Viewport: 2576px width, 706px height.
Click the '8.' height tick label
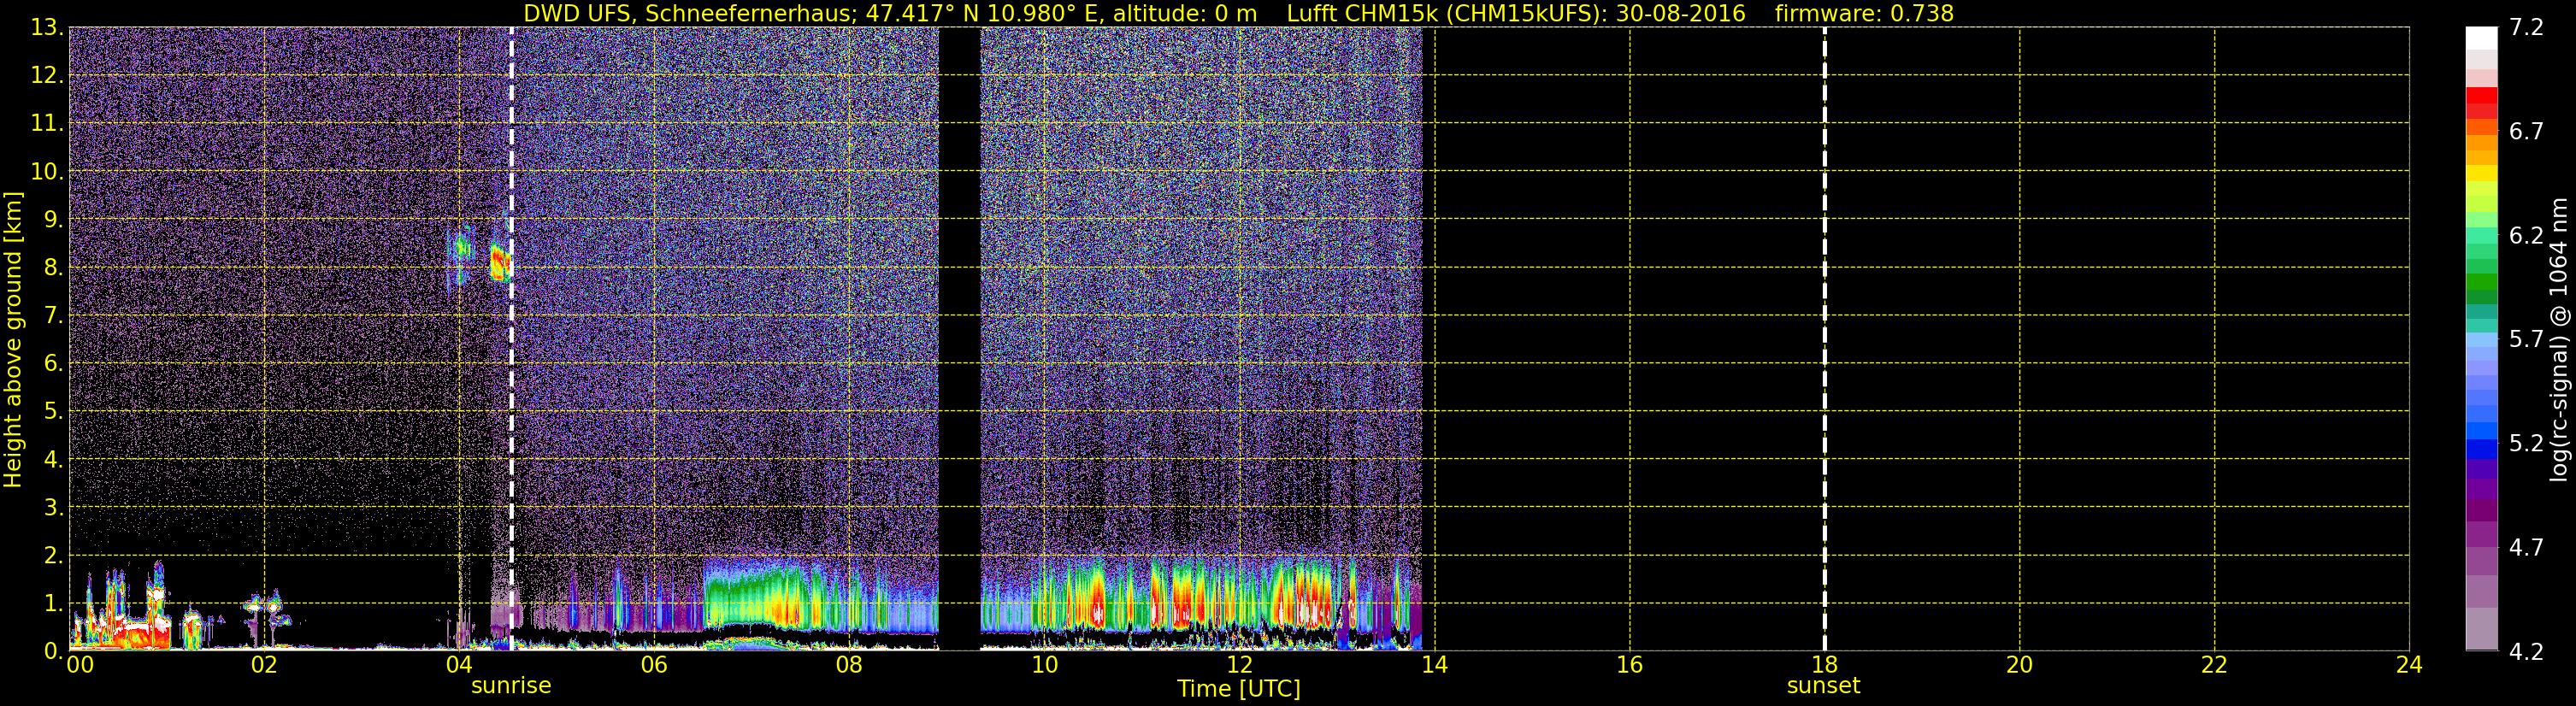click(x=53, y=268)
